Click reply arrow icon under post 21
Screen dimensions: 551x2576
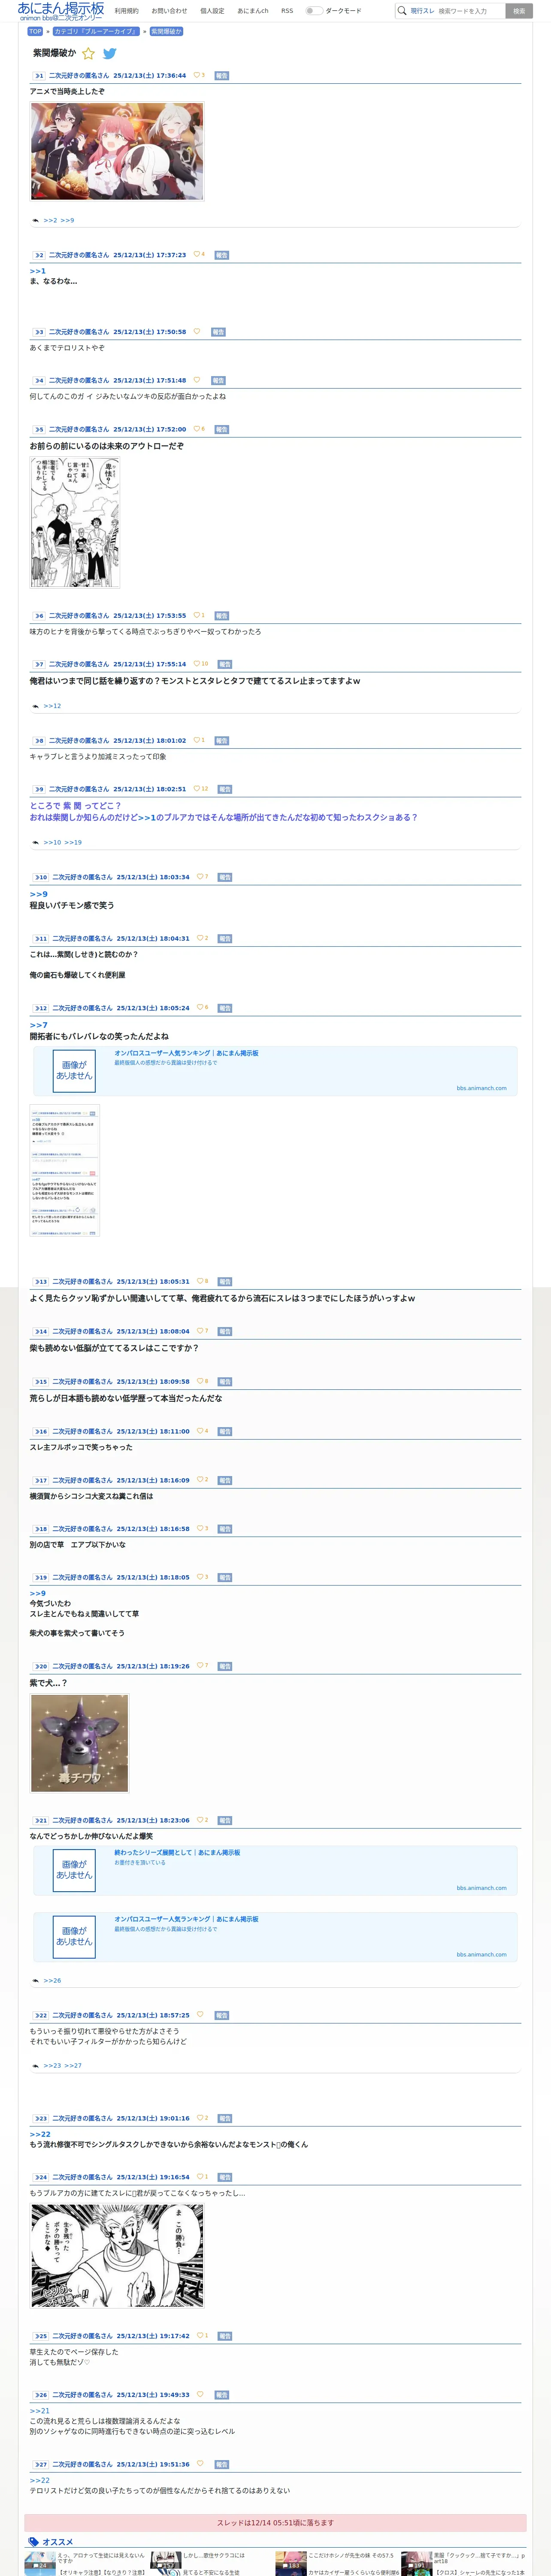point(35,1981)
